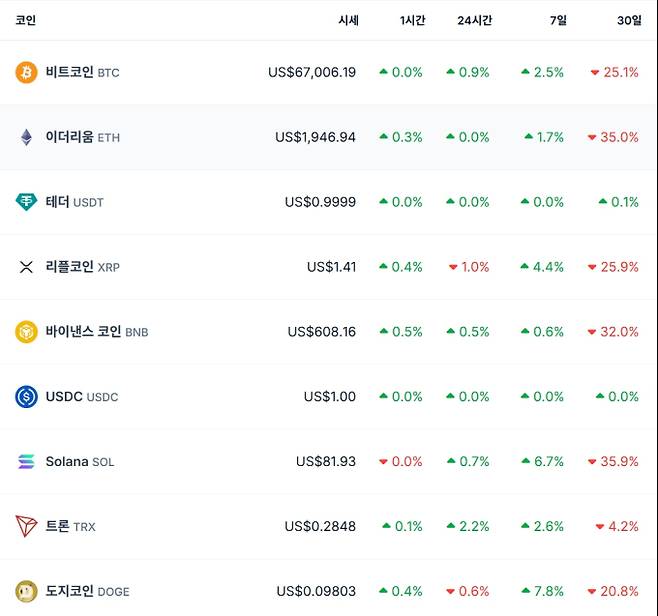Click Solana 24-hour change 0.7%

pos(468,462)
